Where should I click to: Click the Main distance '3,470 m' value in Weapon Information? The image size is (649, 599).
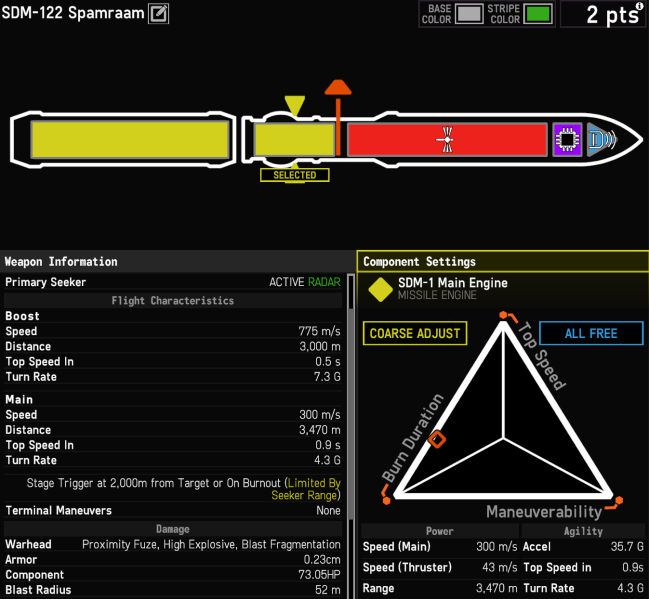[x=320, y=430]
